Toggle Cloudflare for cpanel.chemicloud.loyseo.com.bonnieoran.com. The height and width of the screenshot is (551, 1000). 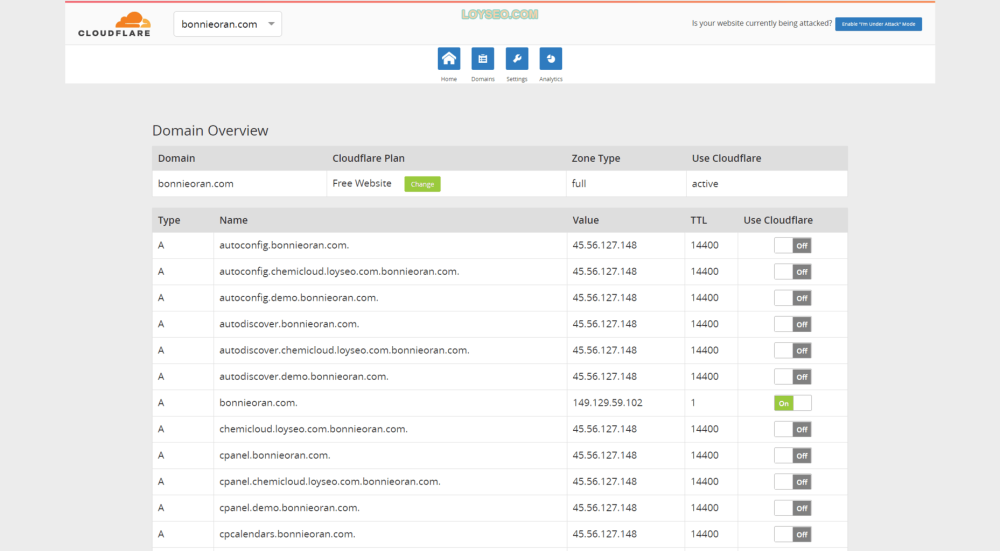[793, 482]
